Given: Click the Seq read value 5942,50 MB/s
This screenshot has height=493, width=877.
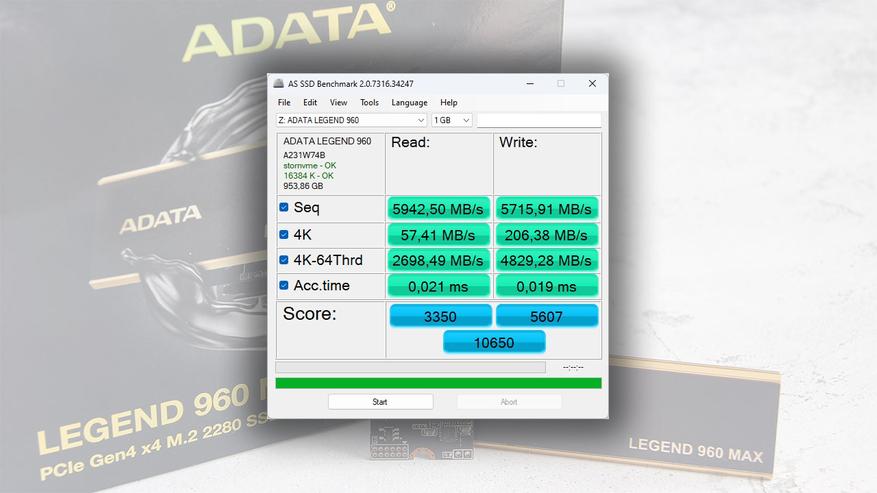Looking at the screenshot, I should click(x=438, y=209).
